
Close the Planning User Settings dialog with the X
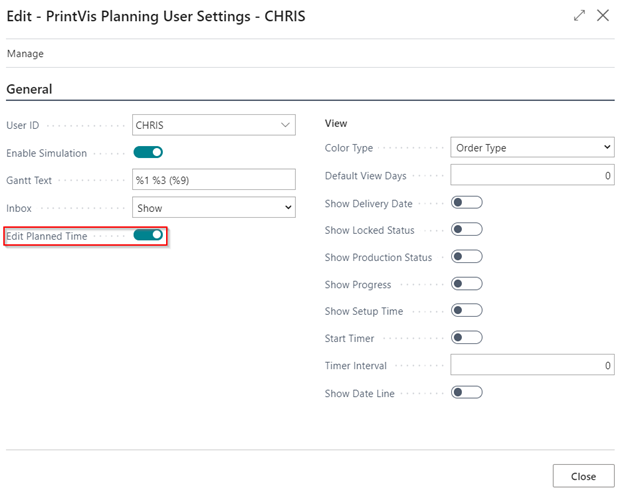[x=603, y=16]
